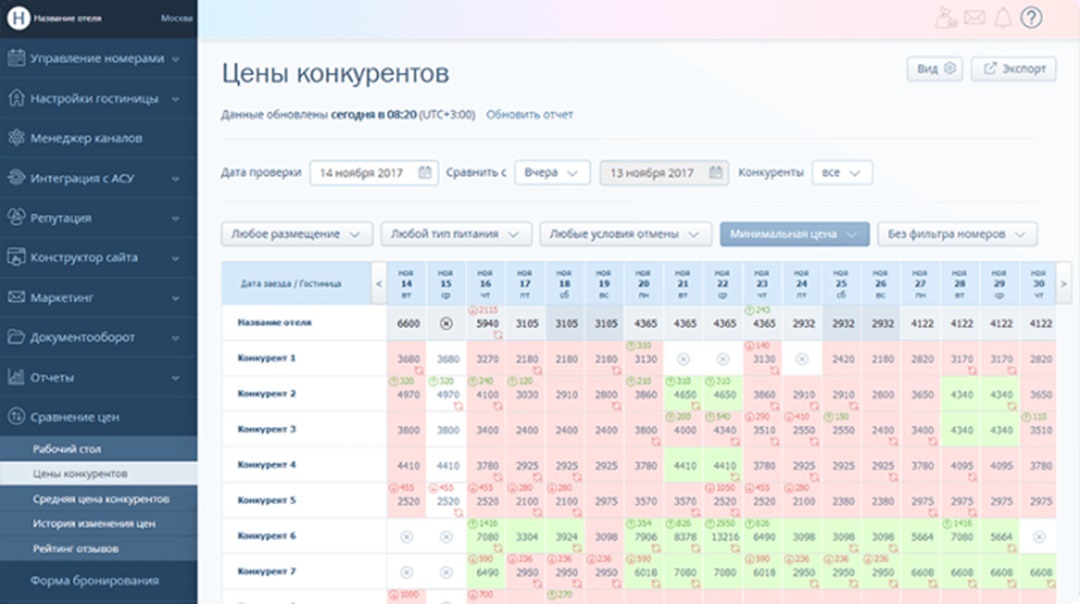Screen dimensions: 1080x604
Task: Enable the Без фильтра номеров filter
Action: coord(957,233)
